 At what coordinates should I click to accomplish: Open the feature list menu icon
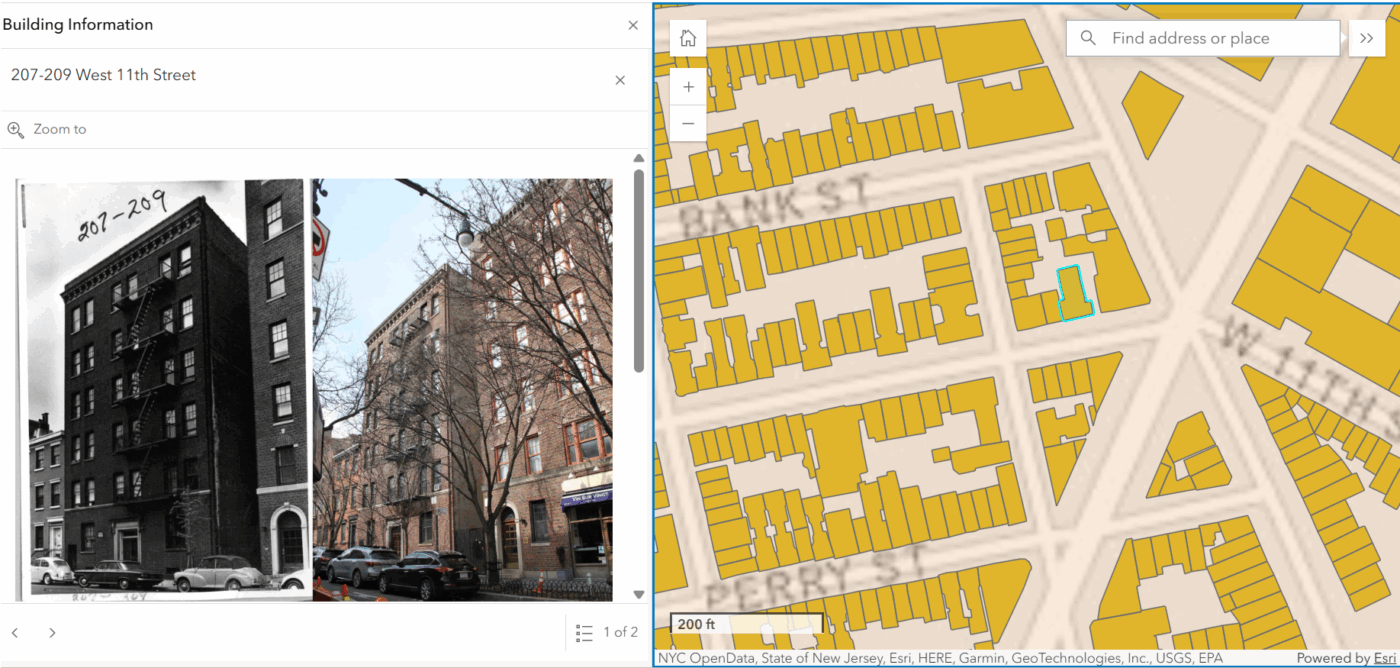pyautogui.click(x=584, y=633)
